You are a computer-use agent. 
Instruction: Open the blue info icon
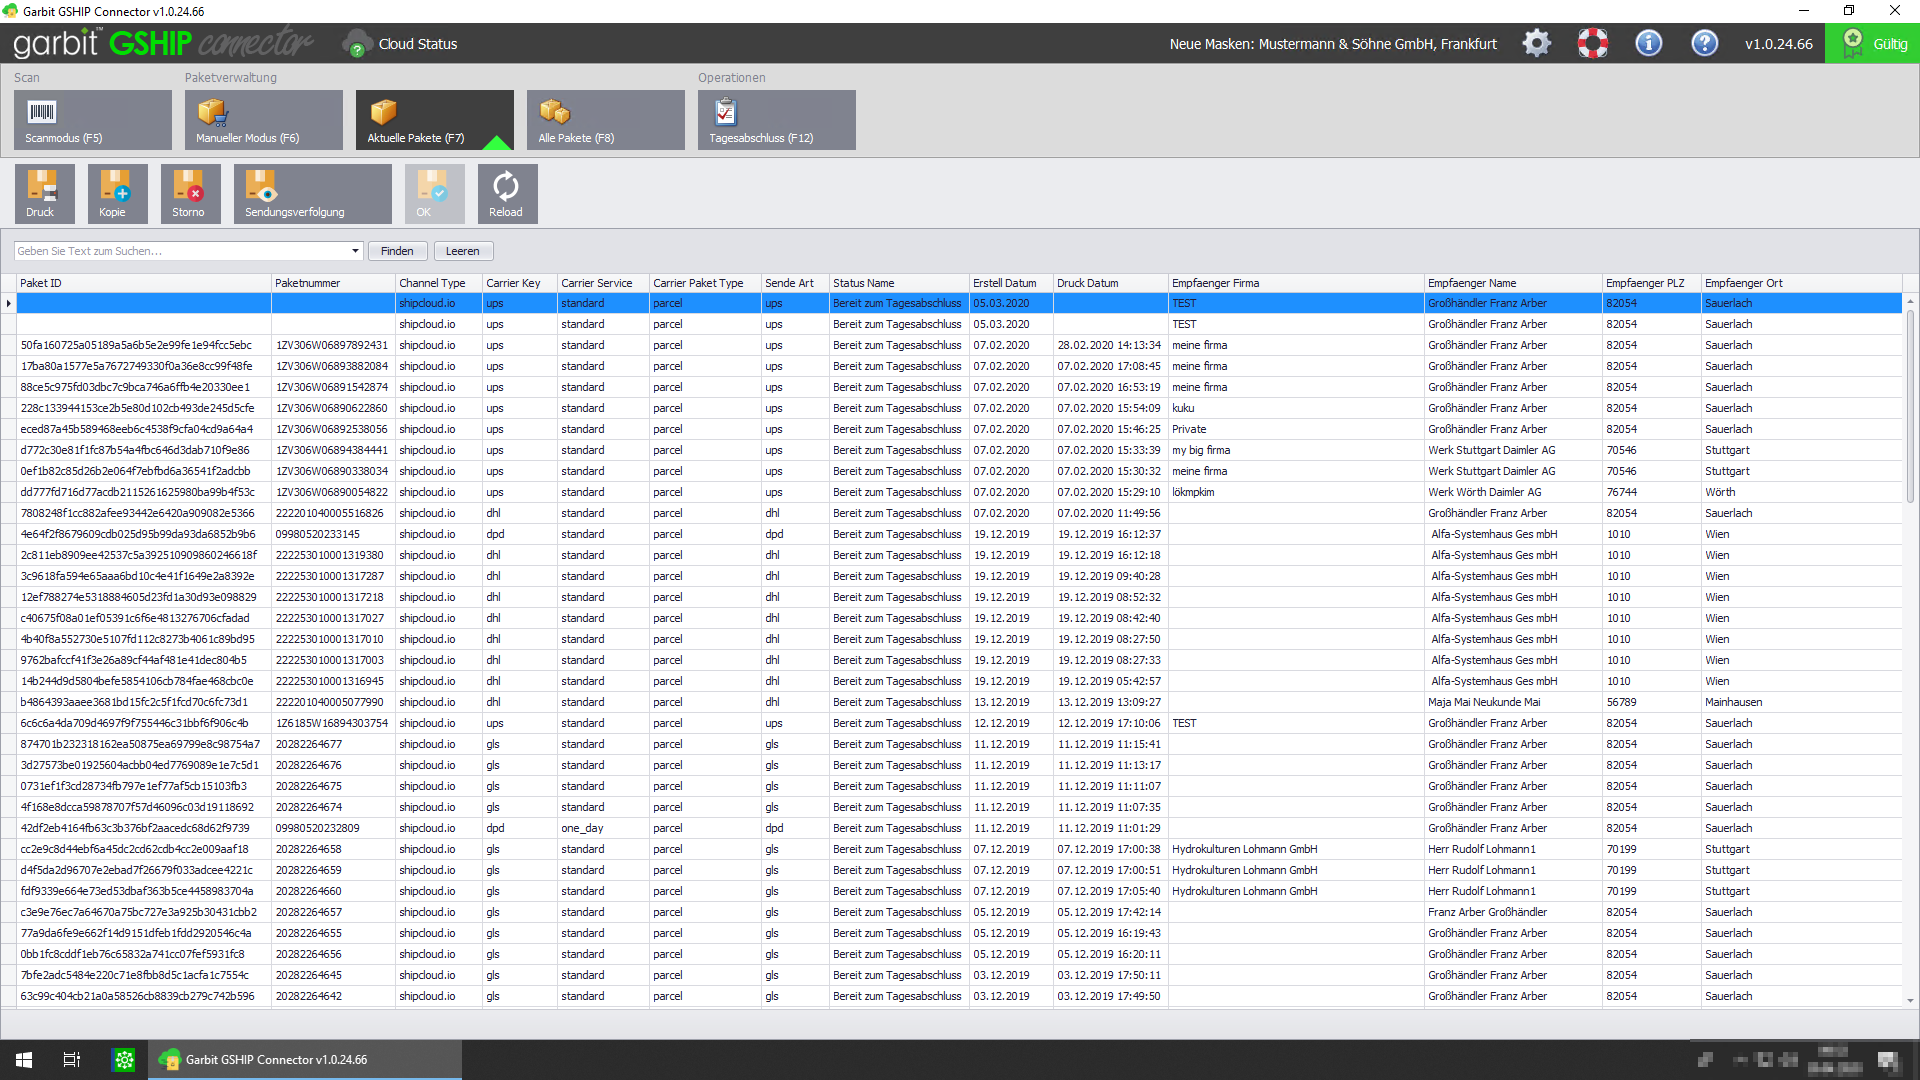tap(1648, 44)
